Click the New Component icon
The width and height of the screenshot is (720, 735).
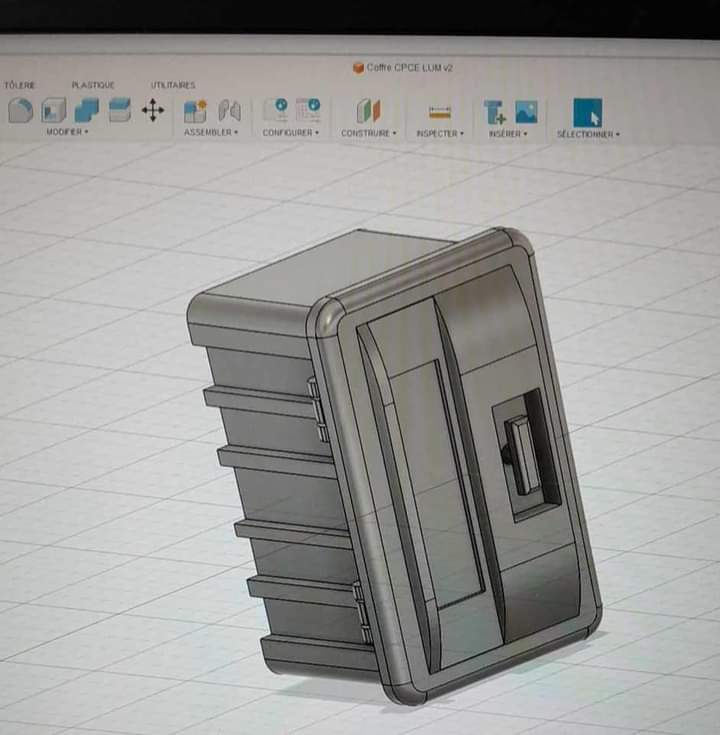pyautogui.click(x=195, y=111)
